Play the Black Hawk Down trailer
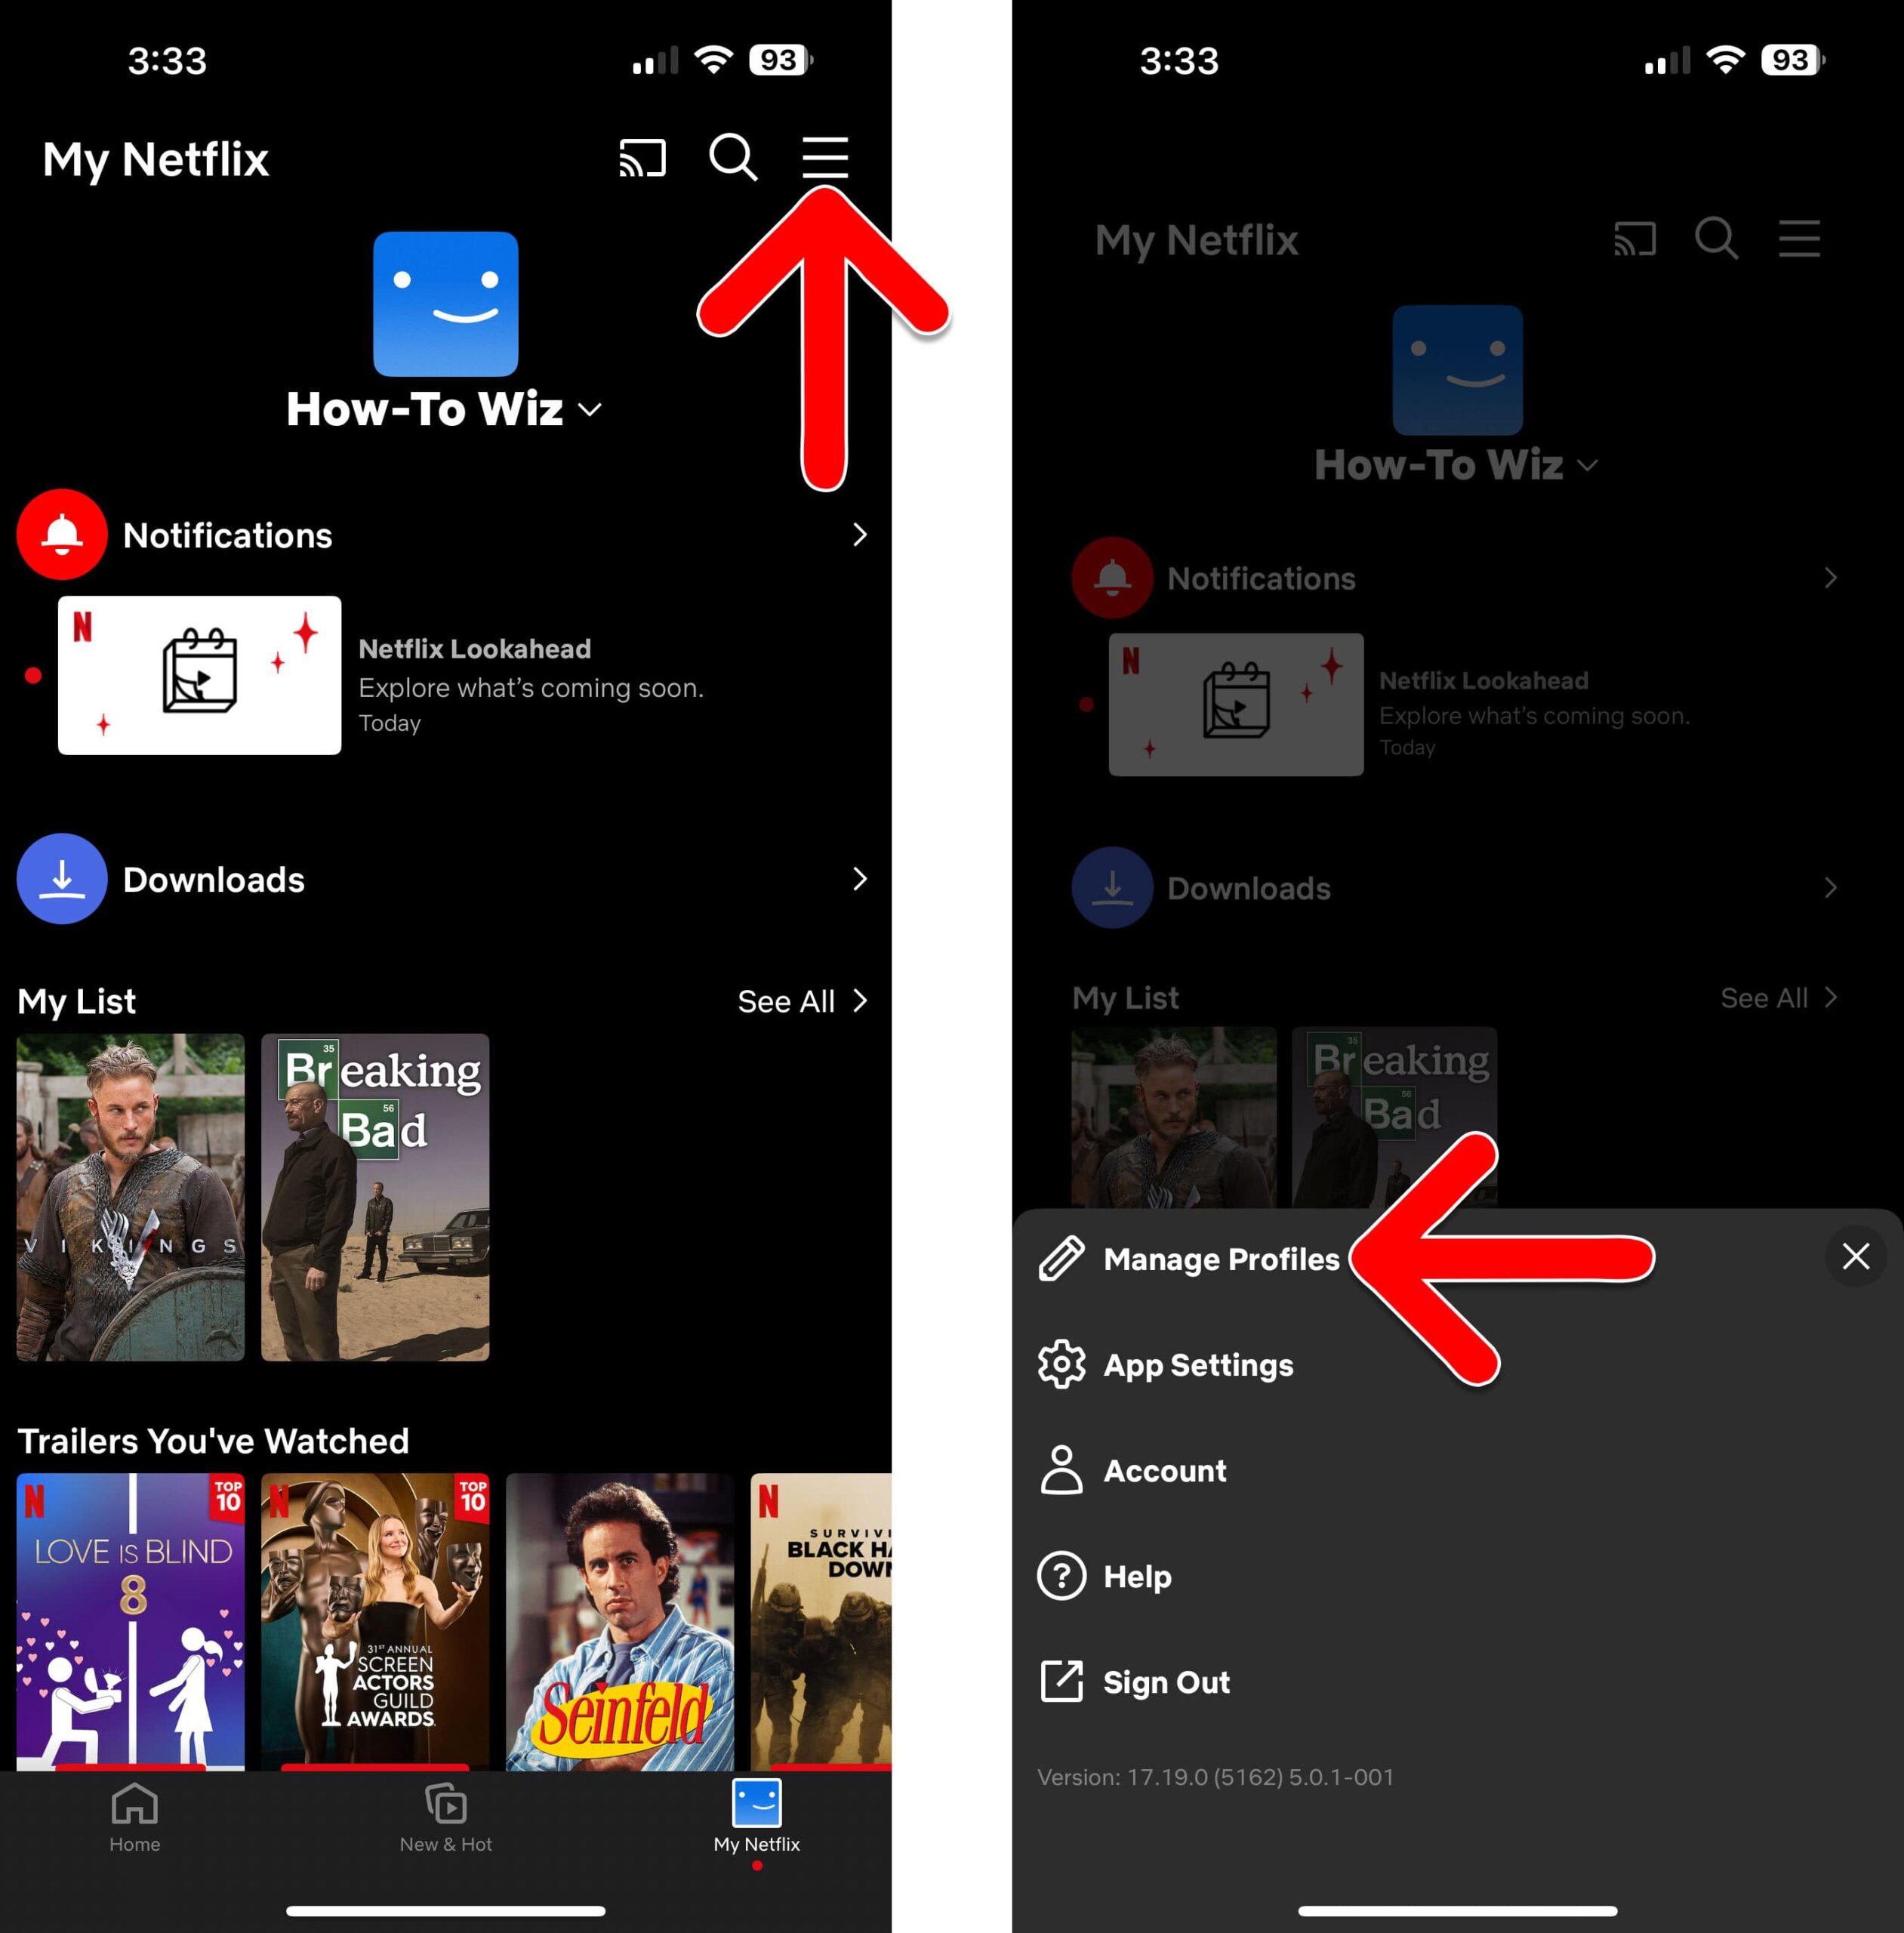The width and height of the screenshot is (1904, 1933). pos(821,1621)
